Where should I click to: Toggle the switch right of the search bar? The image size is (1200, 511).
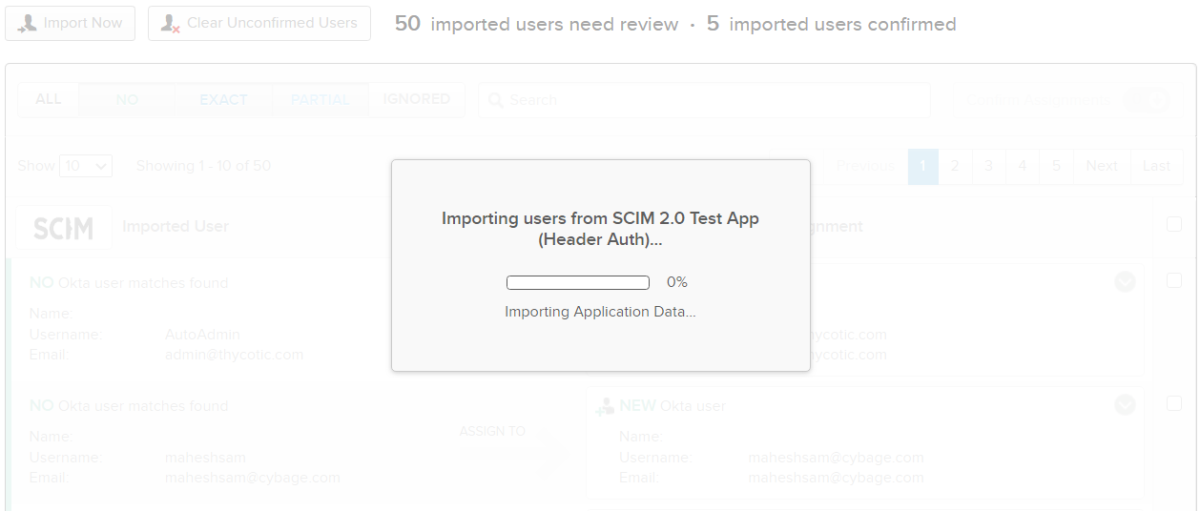pyautogui.click(x=1146, y=100)
